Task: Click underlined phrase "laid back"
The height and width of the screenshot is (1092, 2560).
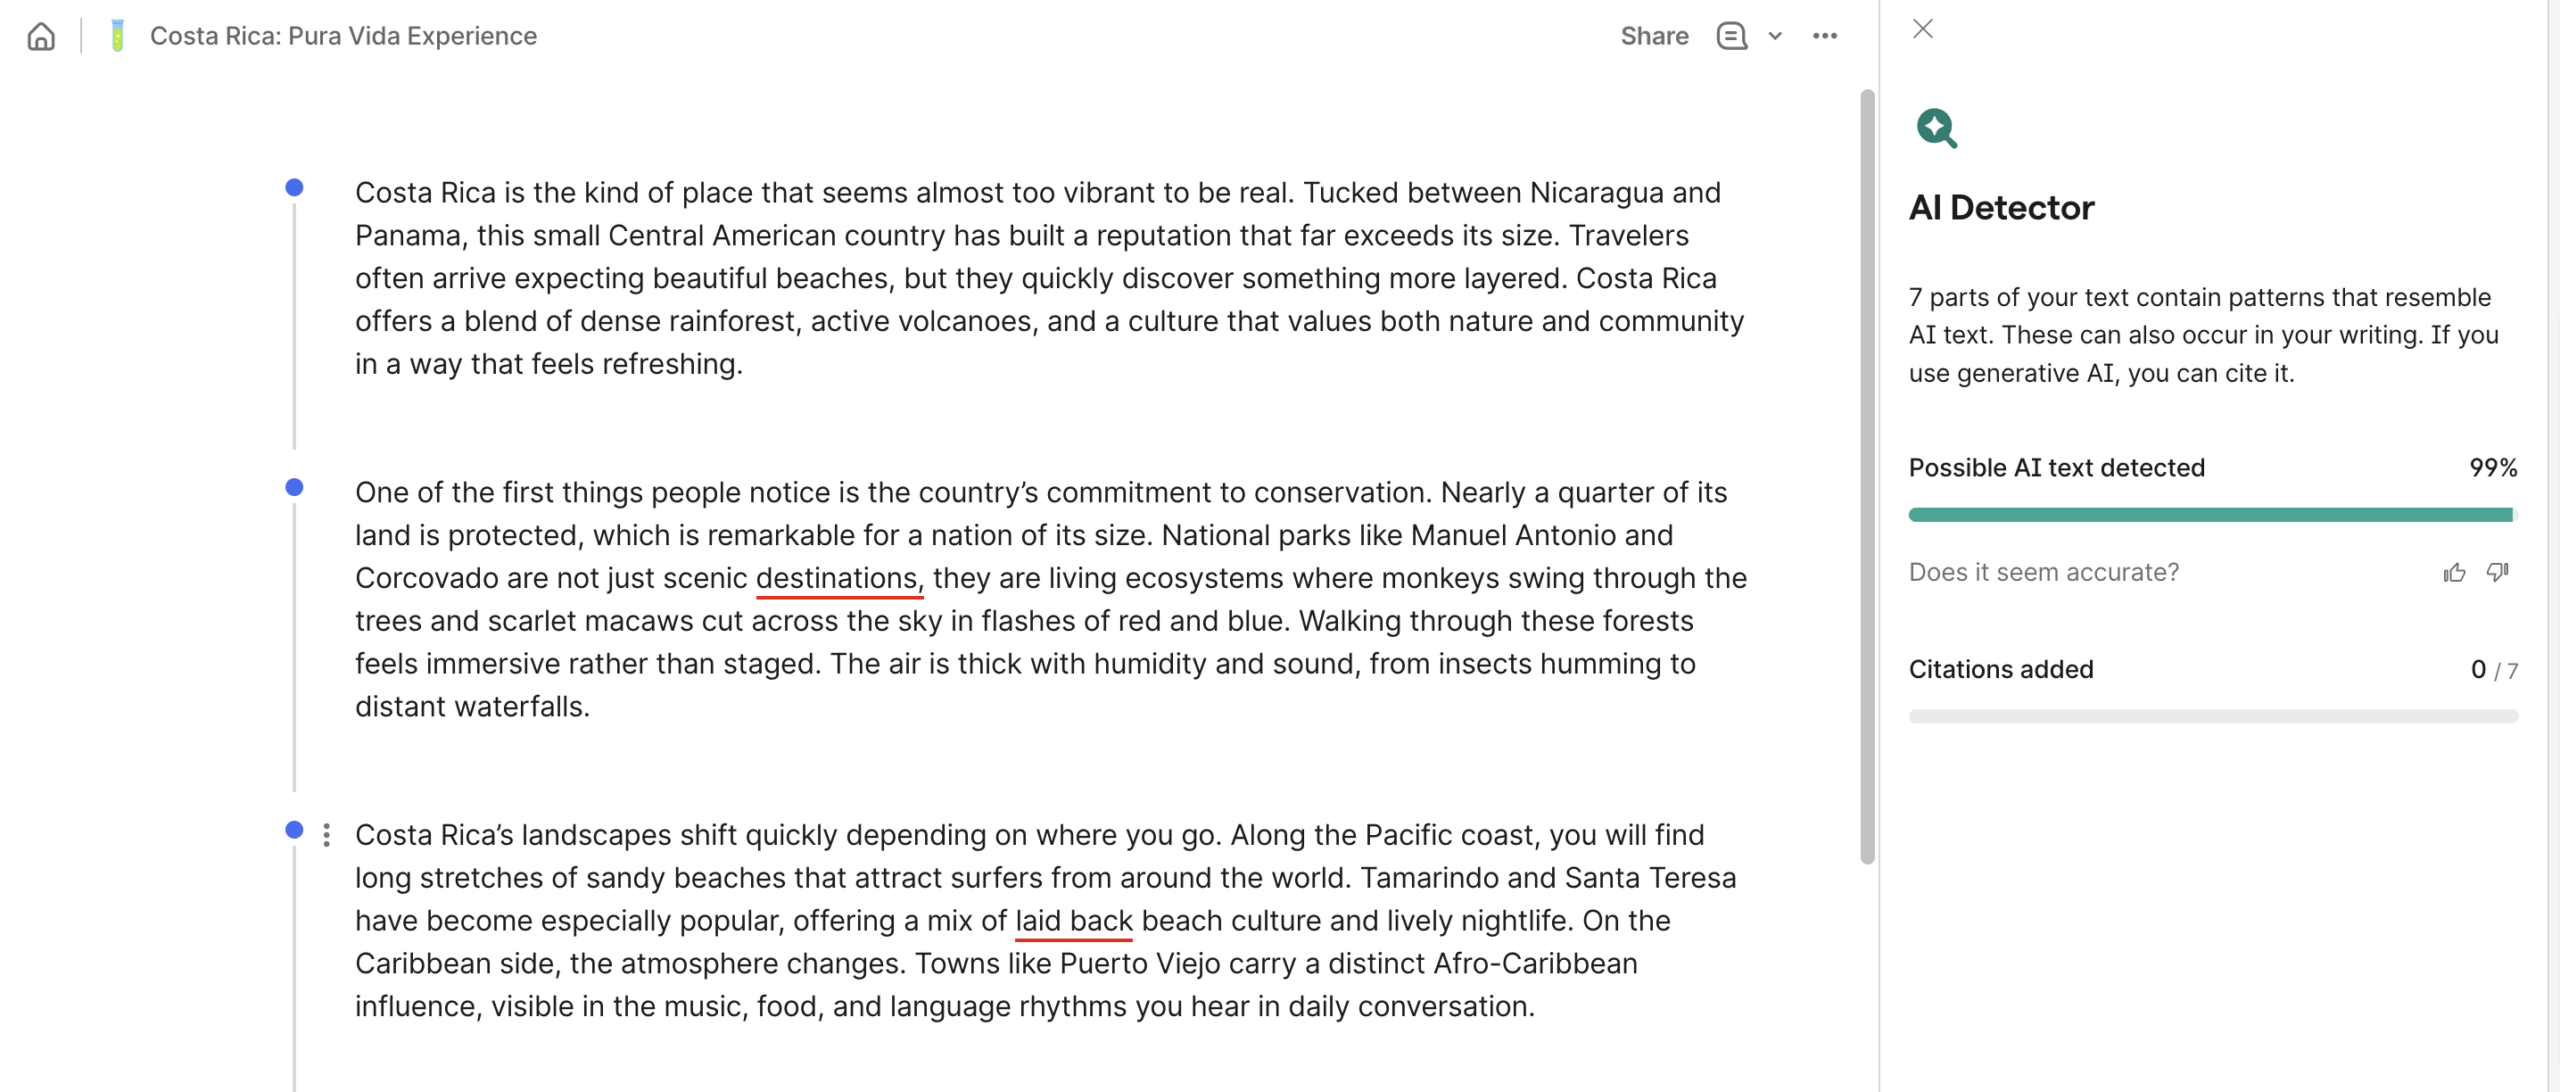Action: (1073, 920)
